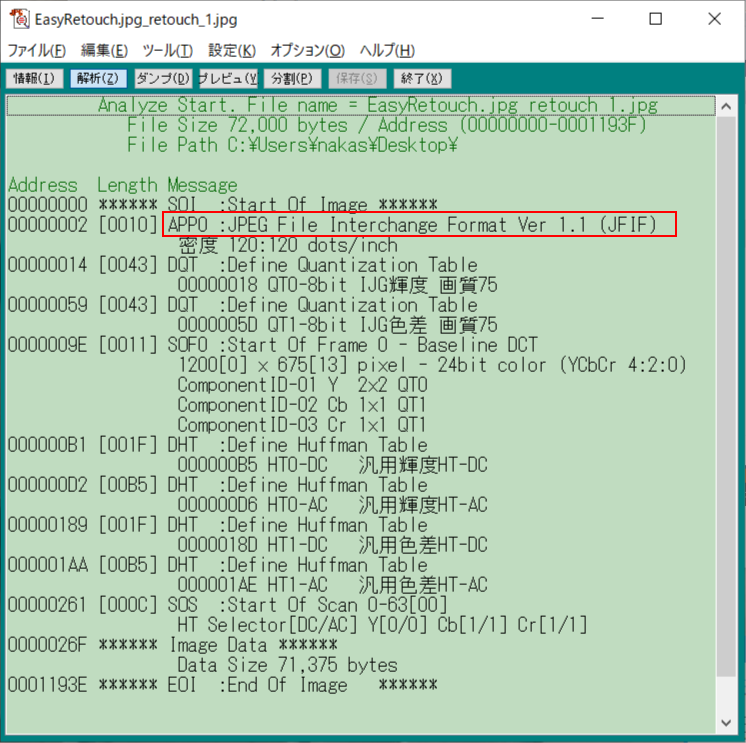Viewport: 746px width, 743px height.
Task: Click the ダンプ(D) dump button
Action: coord(163,78)
